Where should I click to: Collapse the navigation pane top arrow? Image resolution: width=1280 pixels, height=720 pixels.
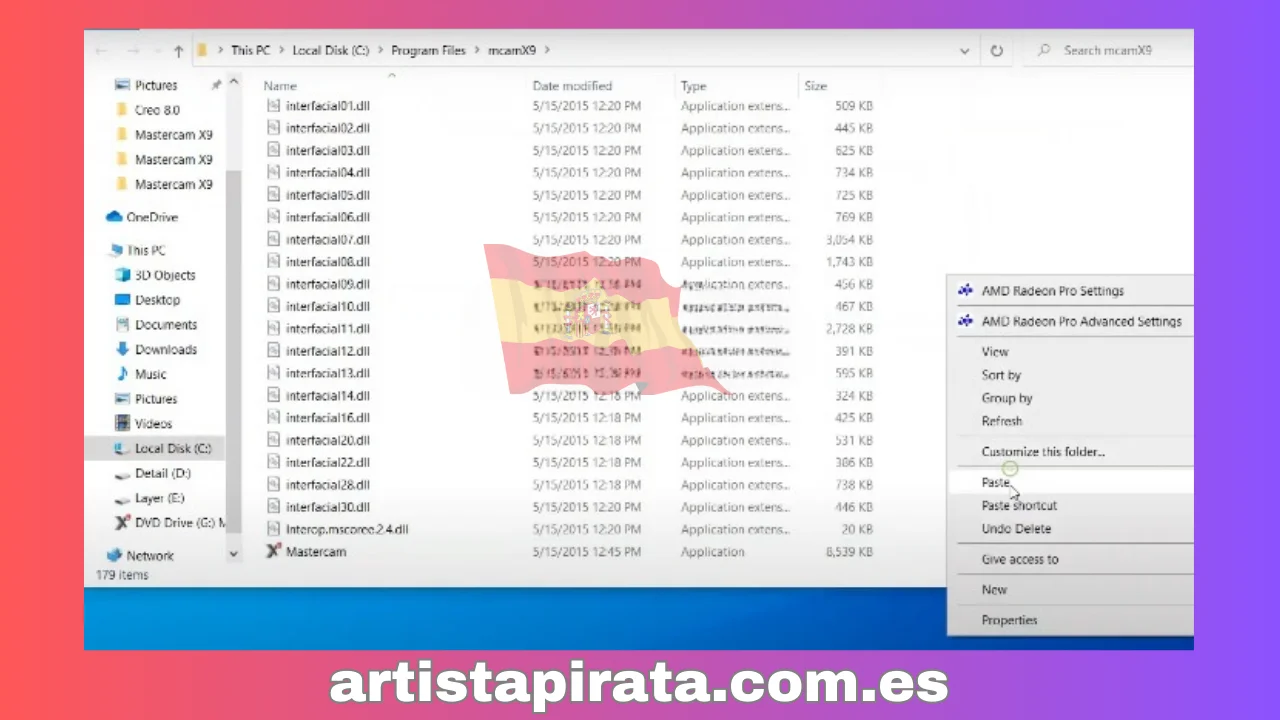tap(234, 84)
